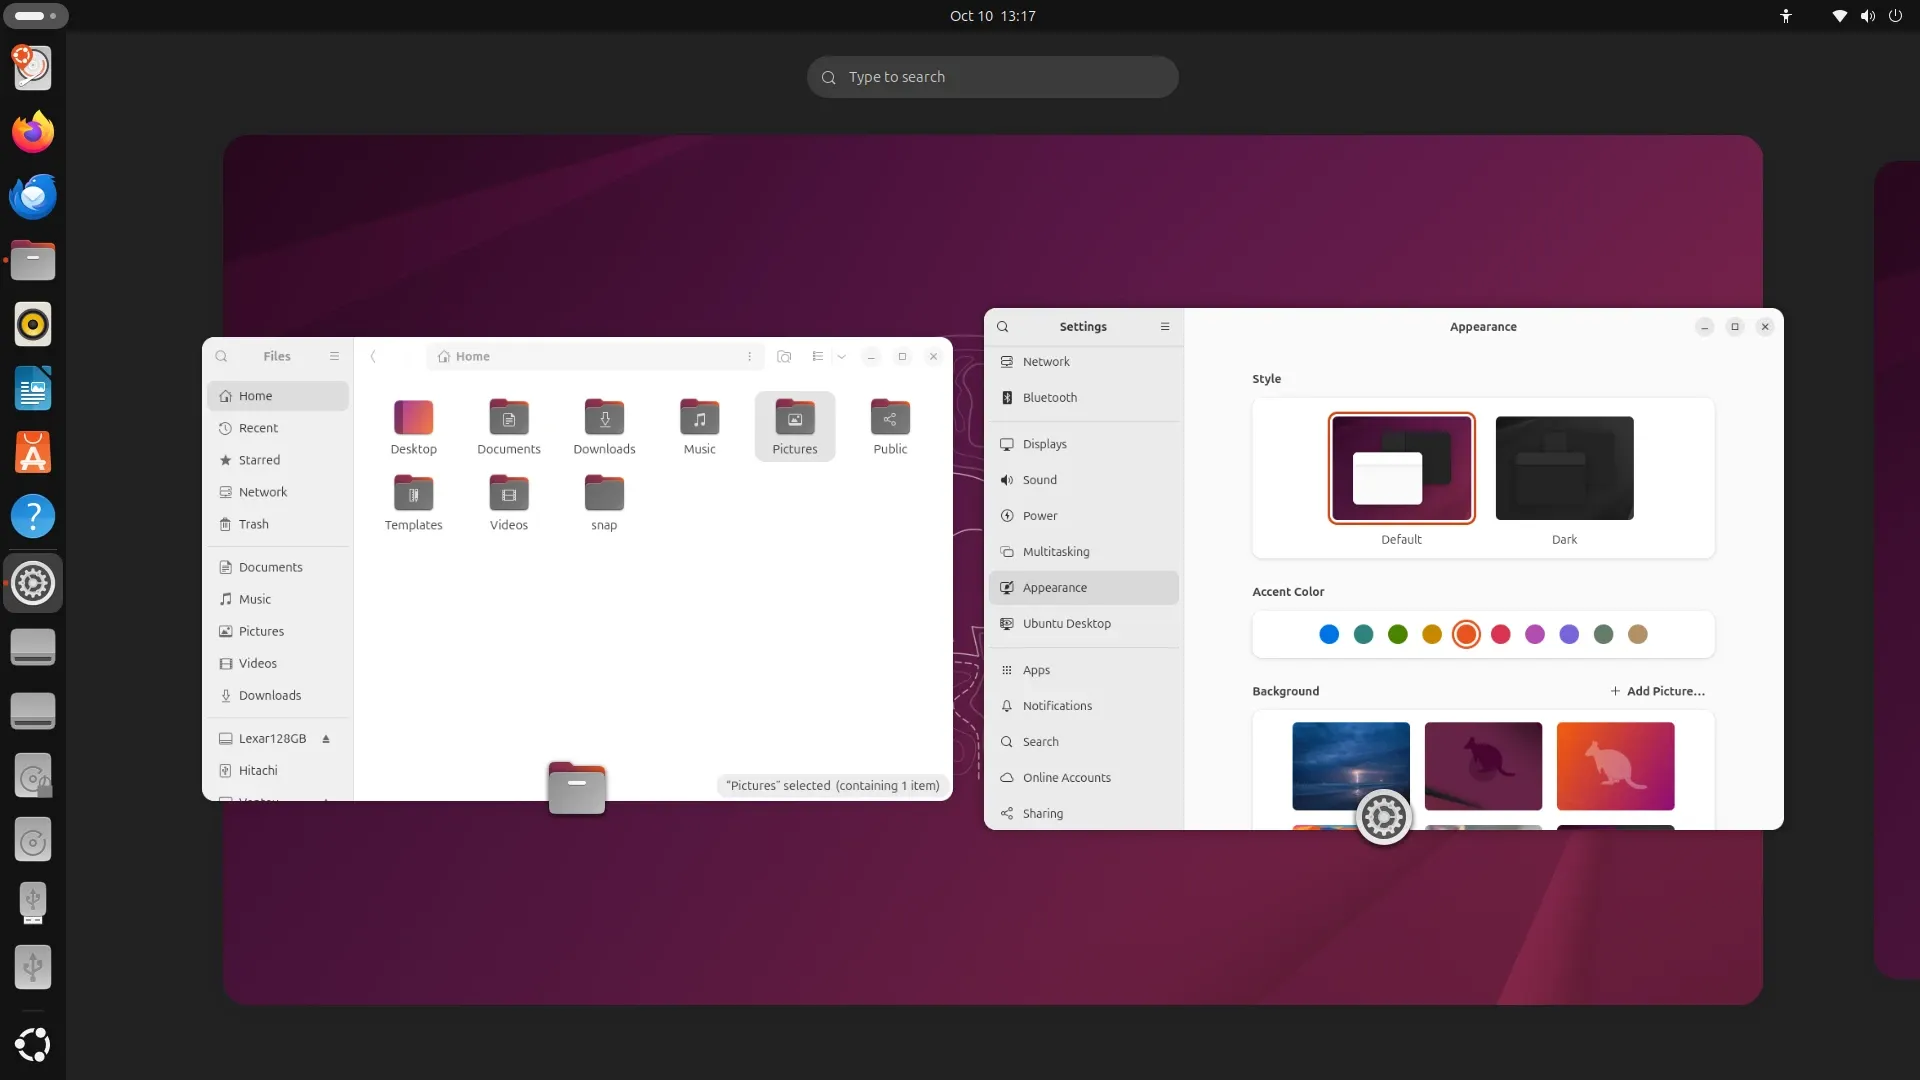Show all applications via Ubuntu logo

33,1044
